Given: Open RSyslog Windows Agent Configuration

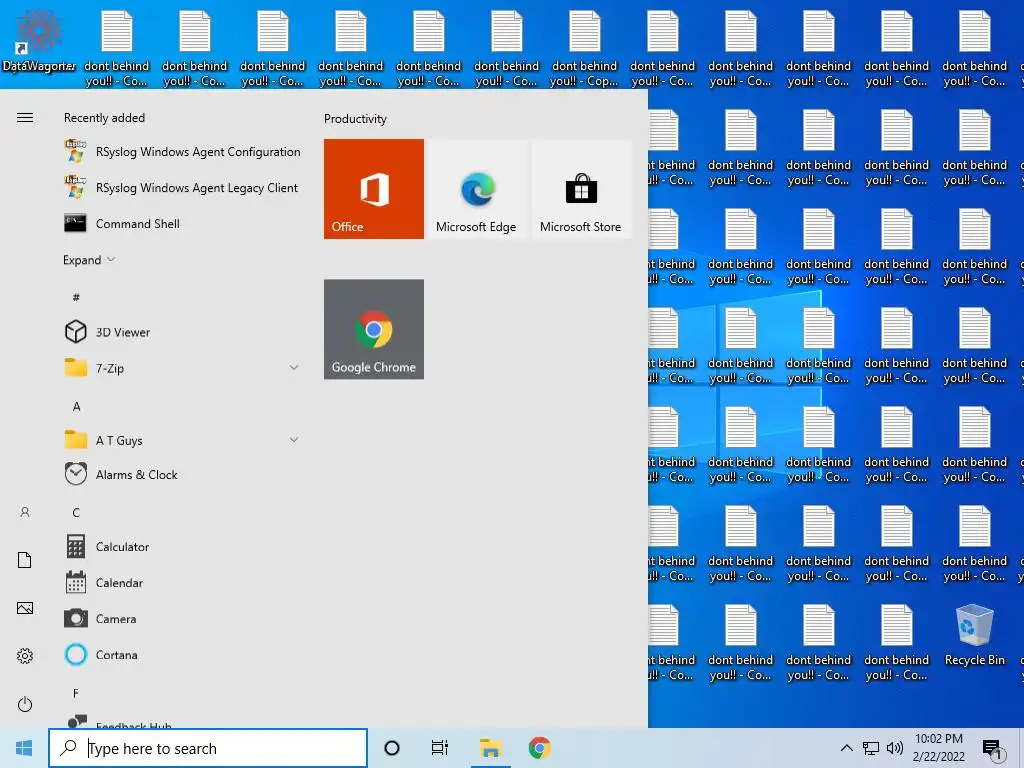Looking at the screenshot, I should 183,152.
